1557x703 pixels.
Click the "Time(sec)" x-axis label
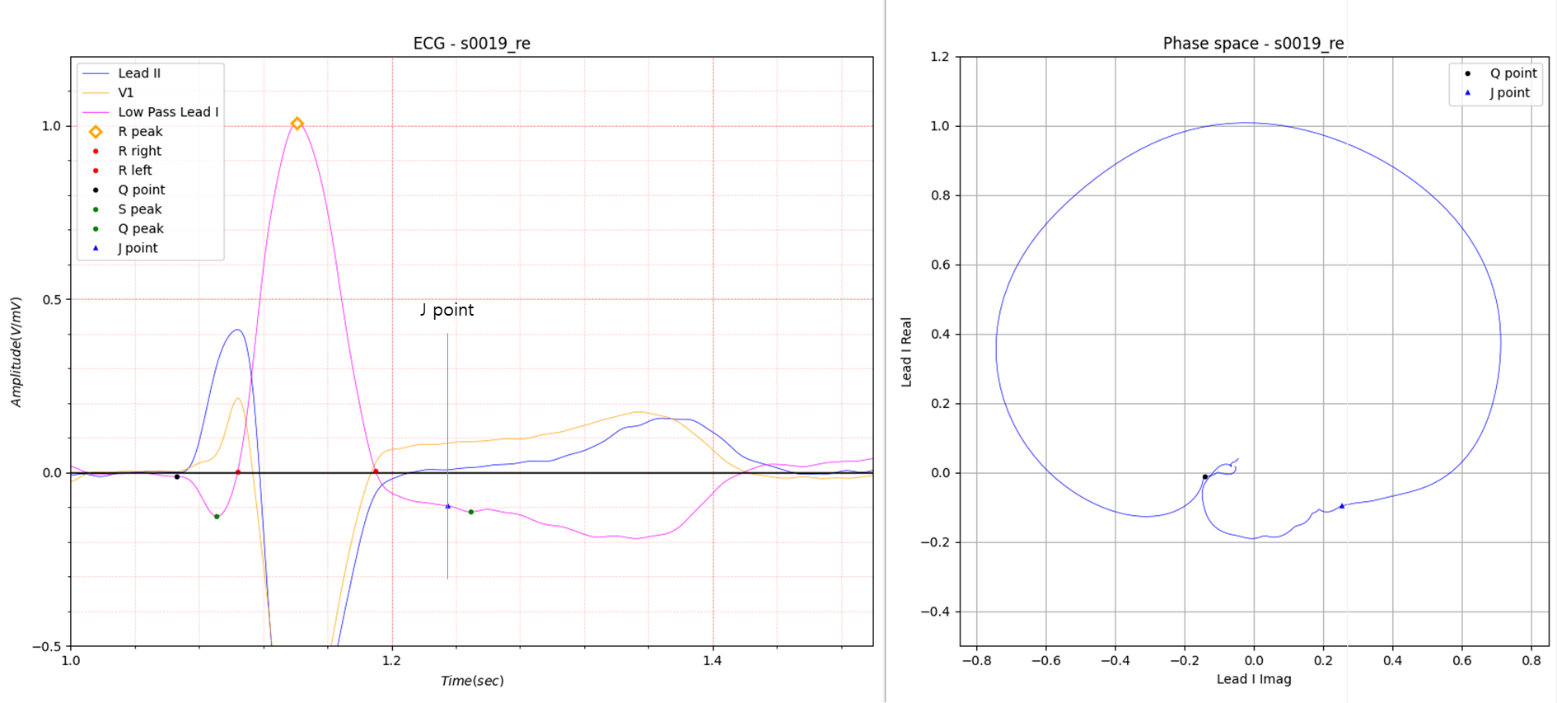472,681
